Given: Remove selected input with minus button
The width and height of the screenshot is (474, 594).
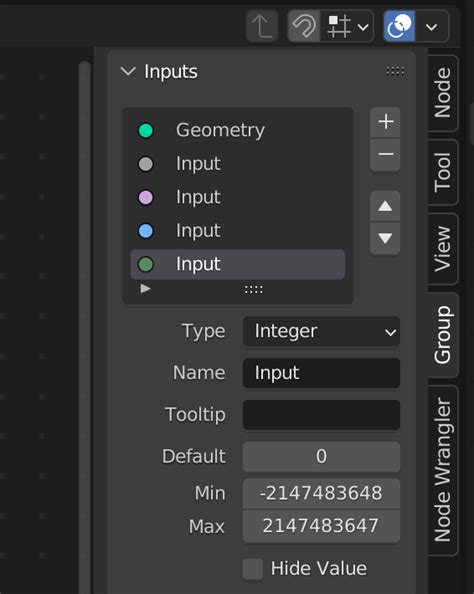Looking at the screenshot, I should click(x=385, y=155).
